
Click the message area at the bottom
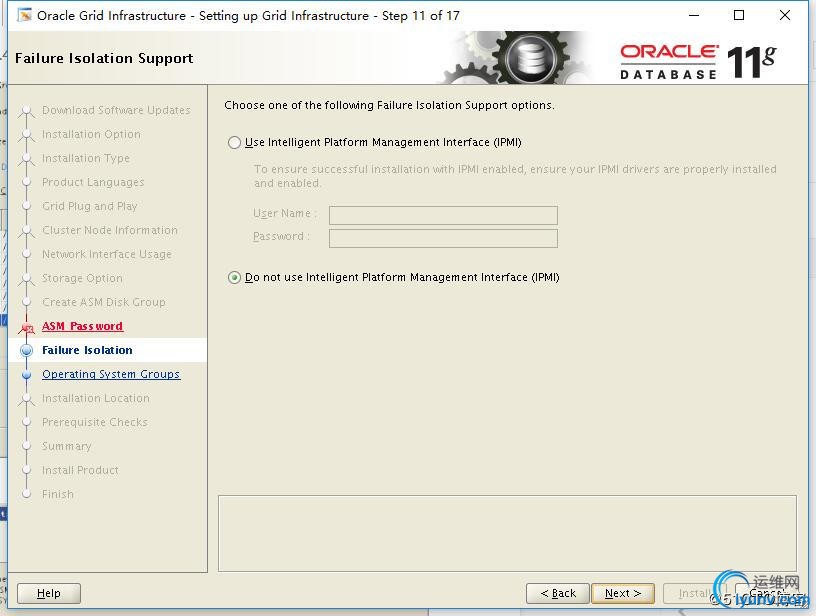click(507, 533)
